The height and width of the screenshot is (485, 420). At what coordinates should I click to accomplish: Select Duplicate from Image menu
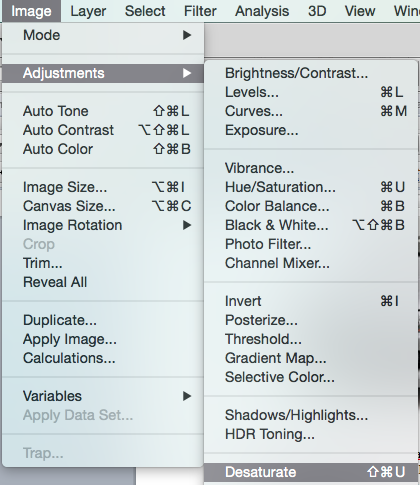tap(103, 320)
